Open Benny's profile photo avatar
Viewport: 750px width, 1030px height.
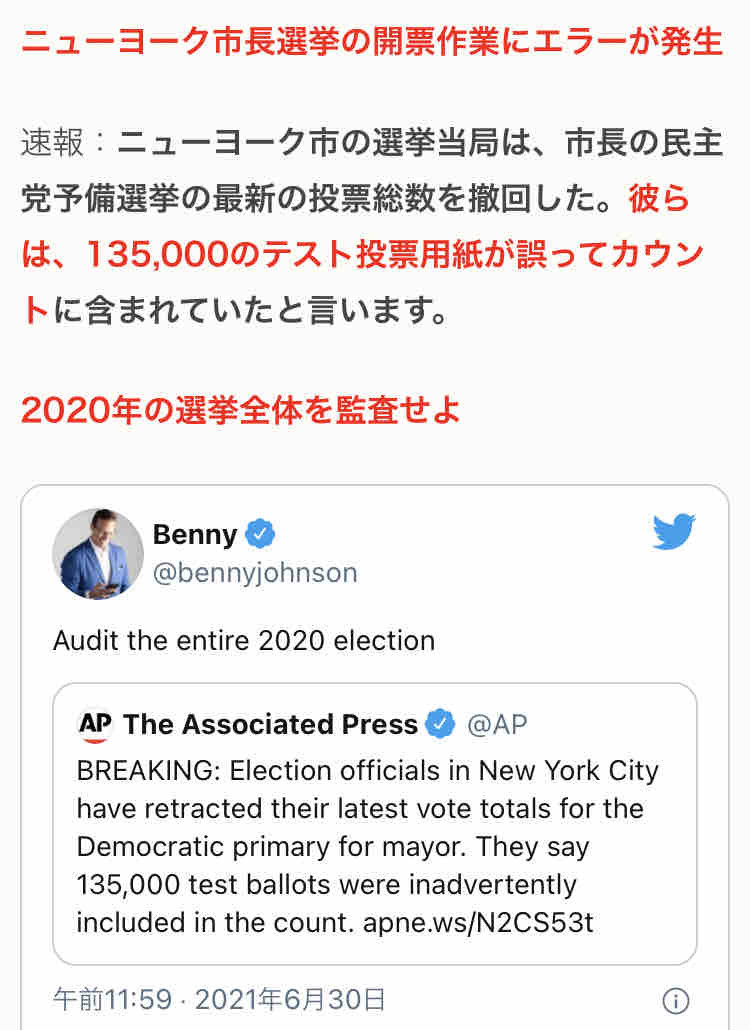point(98,554)
